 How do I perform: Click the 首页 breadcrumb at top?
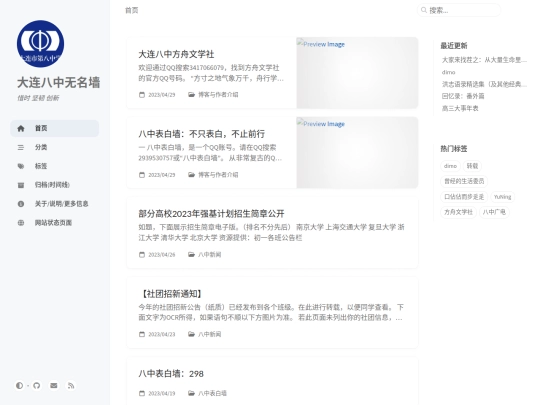click(132, 10)
